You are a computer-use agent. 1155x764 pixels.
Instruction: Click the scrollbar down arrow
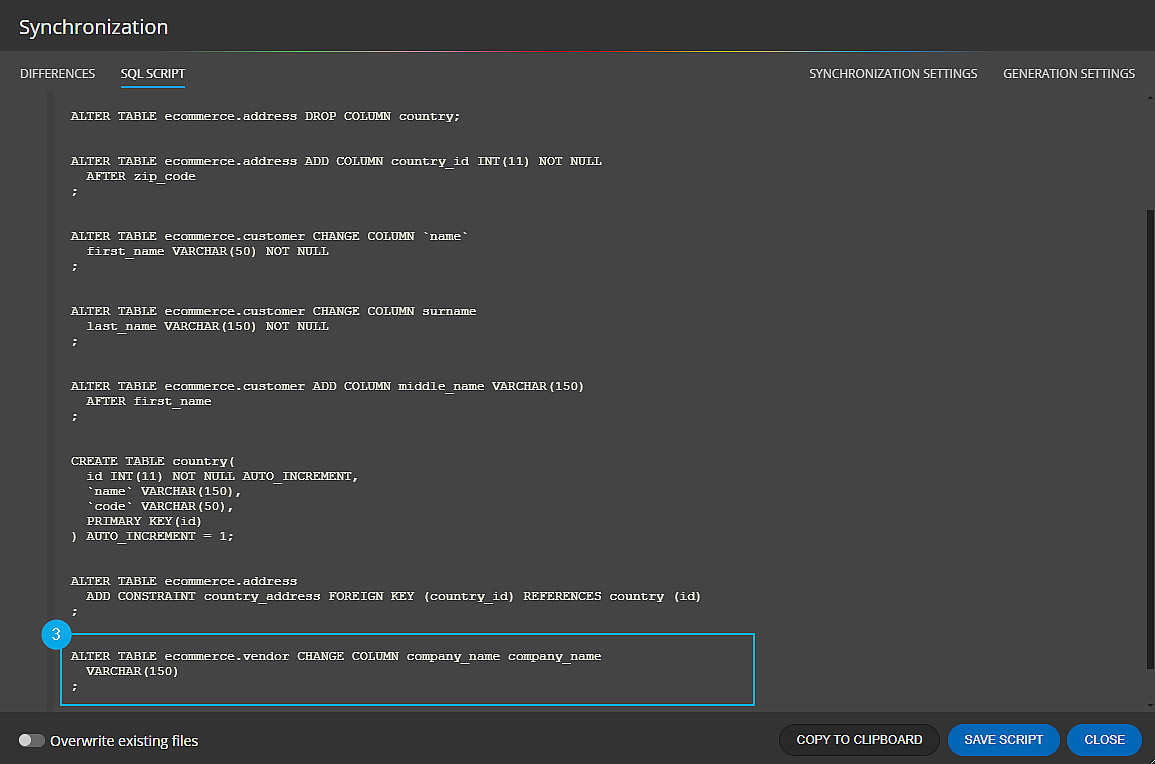[1150, 706]
